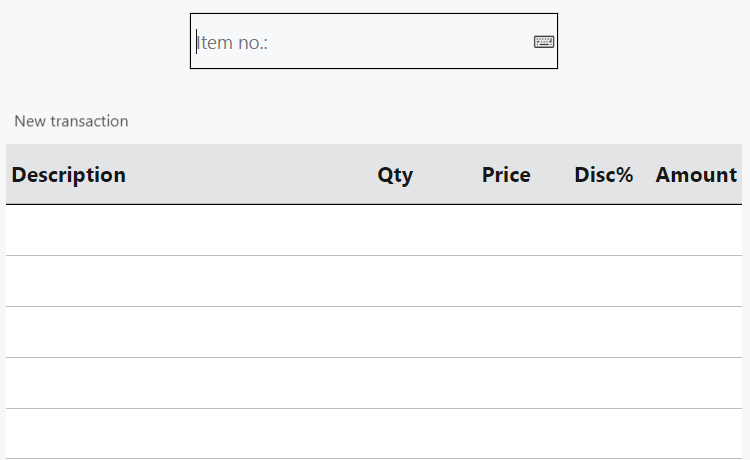
Task: Click the Description cell in first row
Action: [150, 230]
